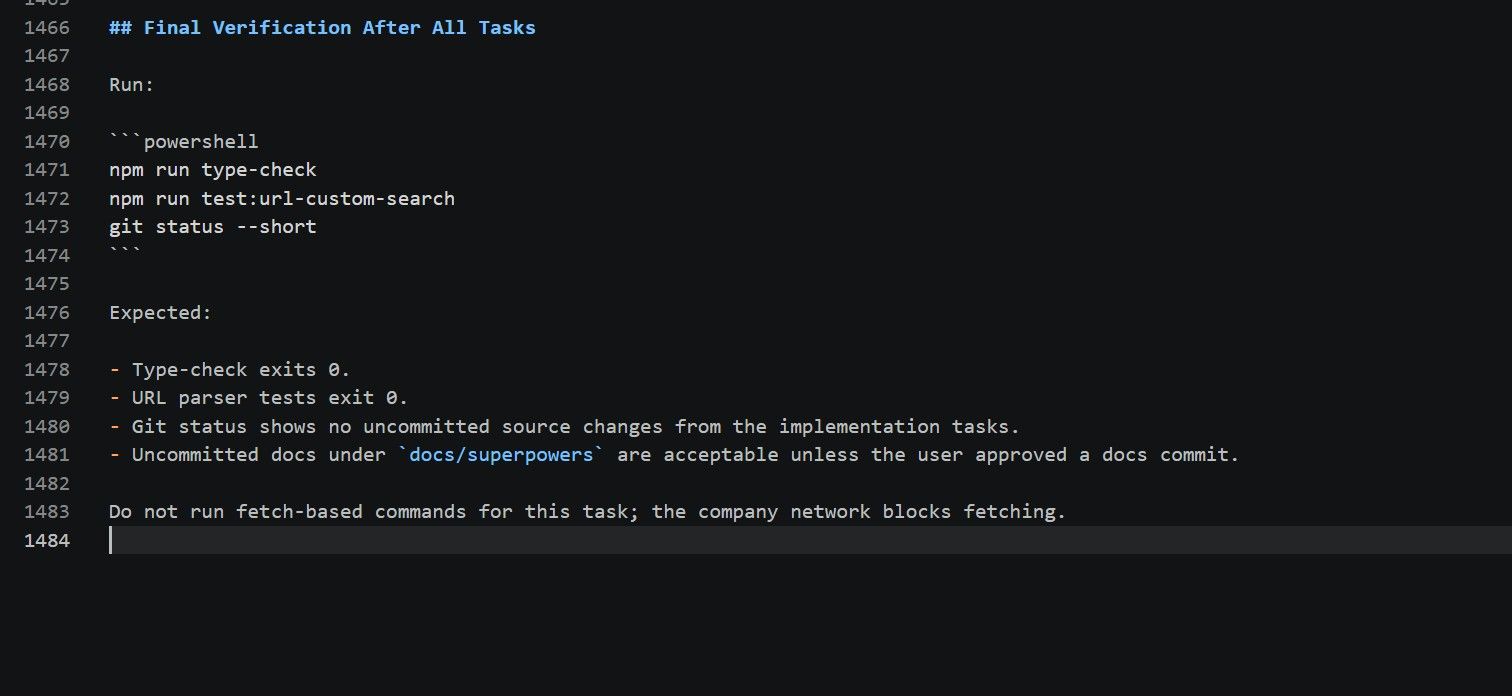Select line number 1481 in the gutter
Screen dimensions: 1512x696
[x=47, y=455]
